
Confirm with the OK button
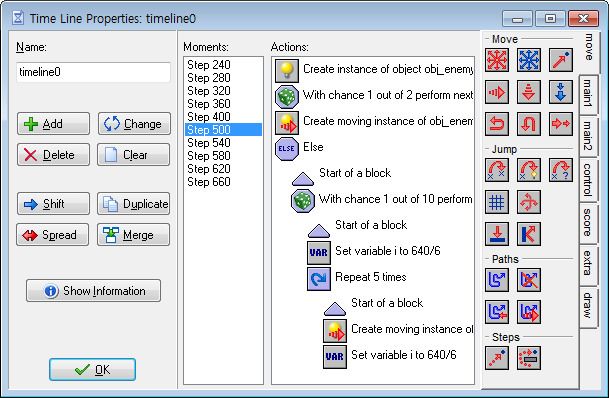(x=92, y=370)
